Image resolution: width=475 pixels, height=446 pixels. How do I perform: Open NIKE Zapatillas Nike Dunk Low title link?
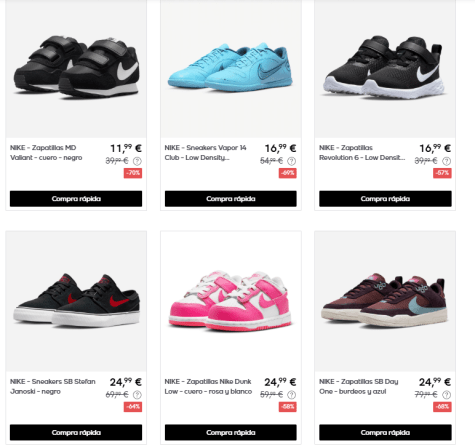(208, 386)
